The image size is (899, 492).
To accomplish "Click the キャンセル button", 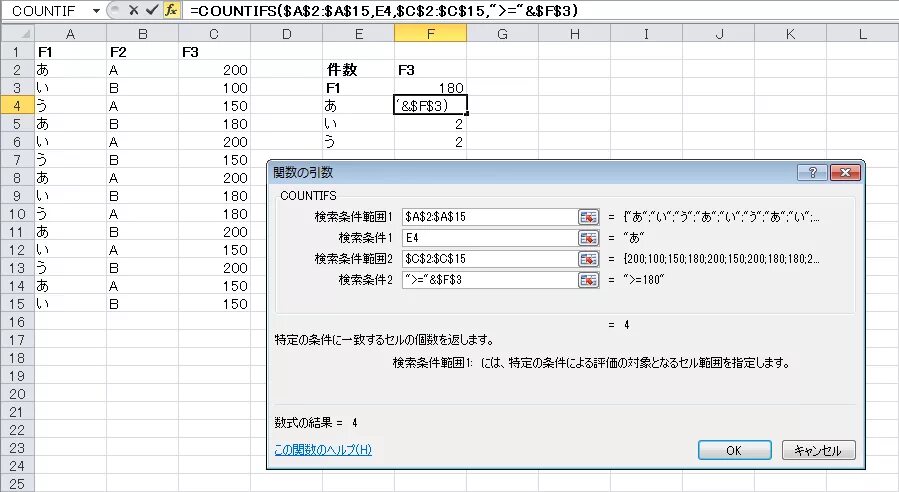I will tap(818, 450).
